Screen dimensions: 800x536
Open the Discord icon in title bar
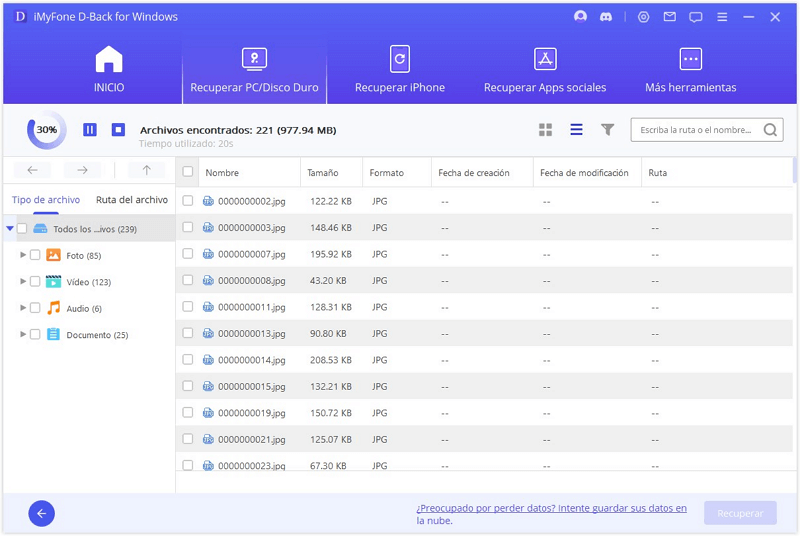(606, 17)
